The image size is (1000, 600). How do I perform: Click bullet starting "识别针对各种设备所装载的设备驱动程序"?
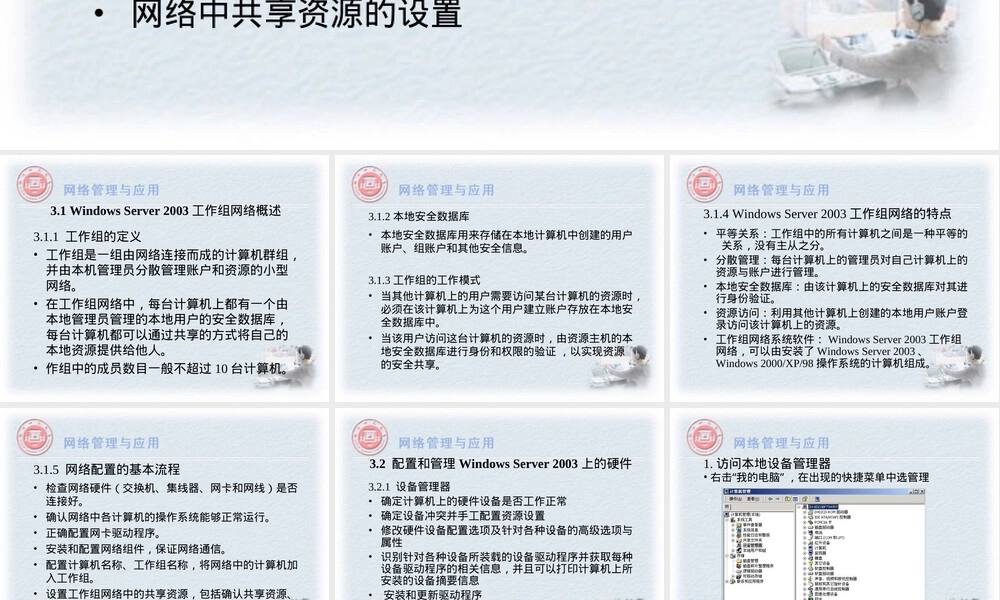coord(506,569)
